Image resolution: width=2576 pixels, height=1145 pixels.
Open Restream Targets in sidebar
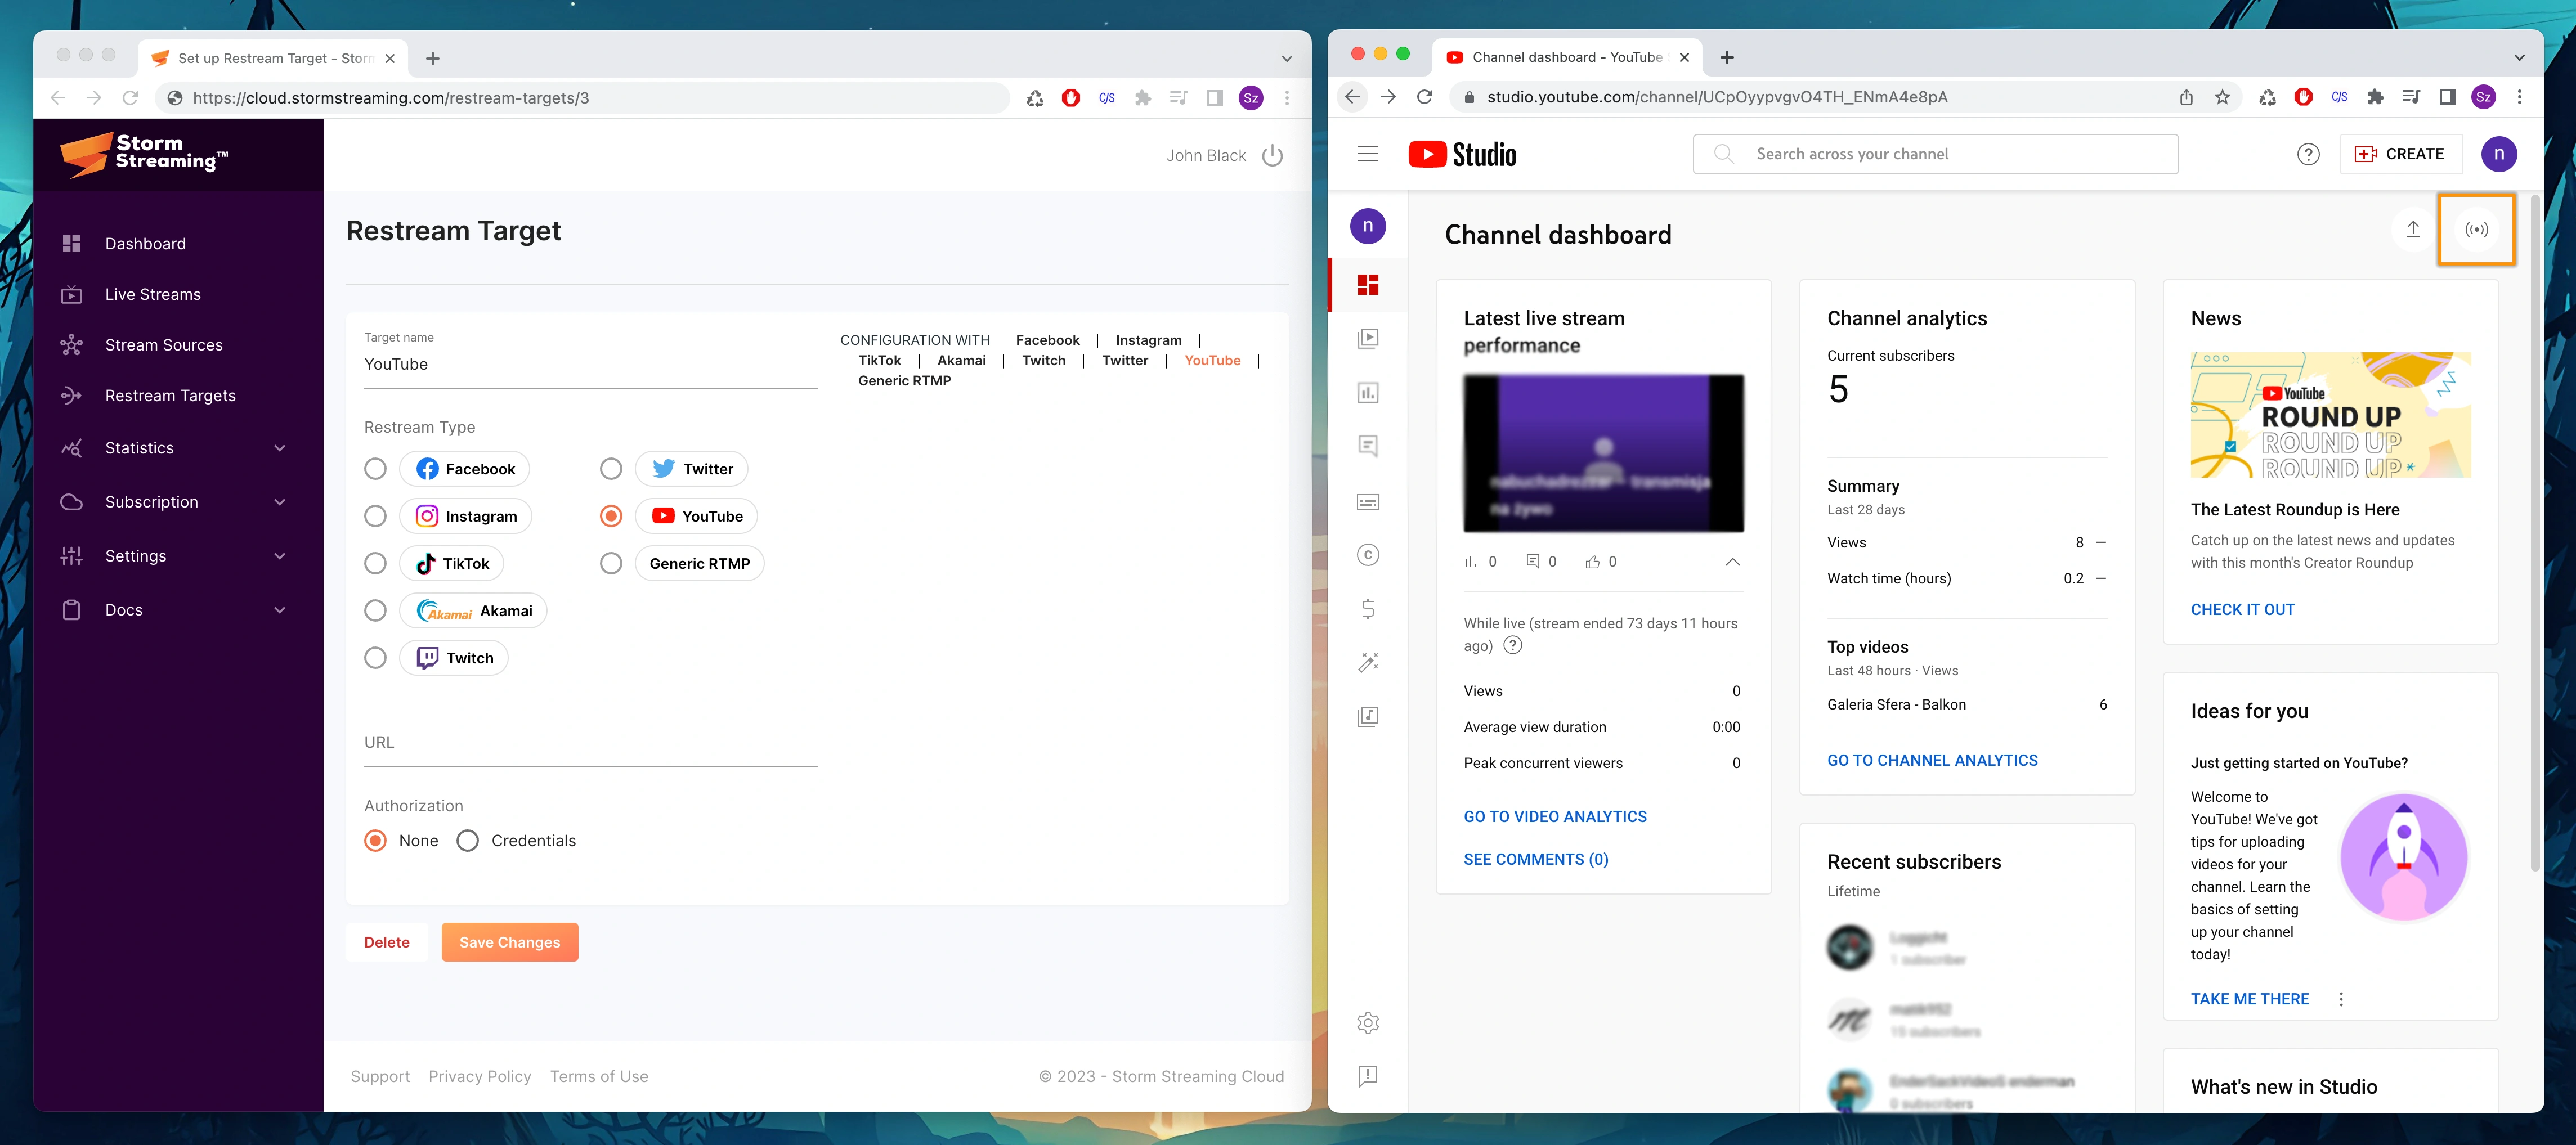(170, 396)
